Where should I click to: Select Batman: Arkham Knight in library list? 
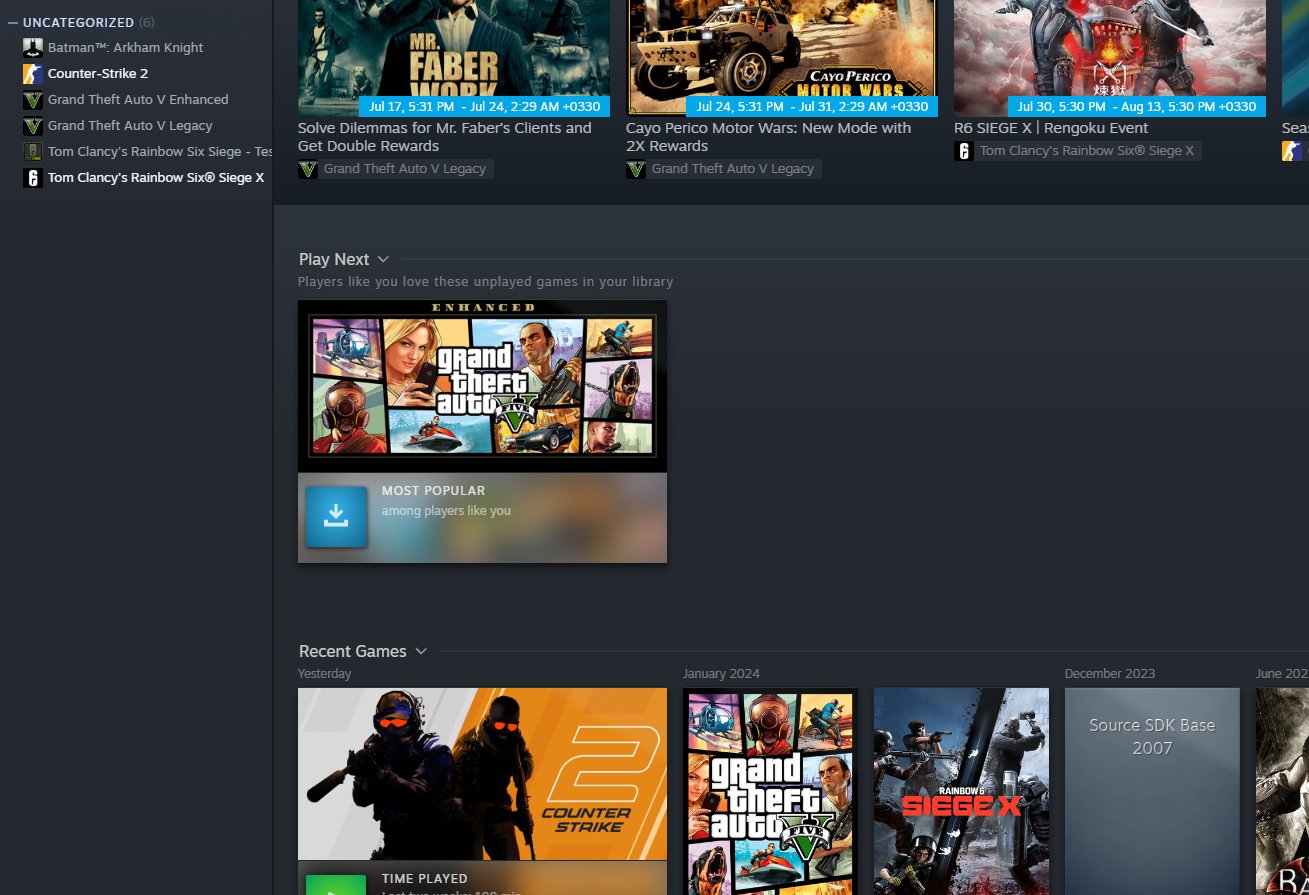125,47
